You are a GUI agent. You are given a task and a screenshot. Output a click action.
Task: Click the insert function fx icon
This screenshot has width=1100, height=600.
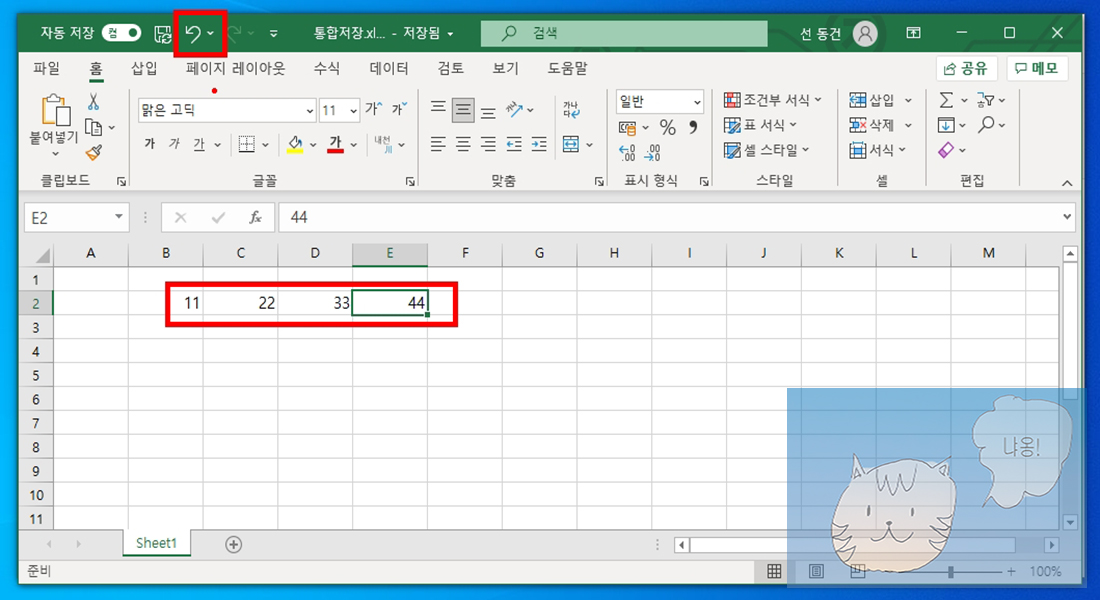[255, 218]
